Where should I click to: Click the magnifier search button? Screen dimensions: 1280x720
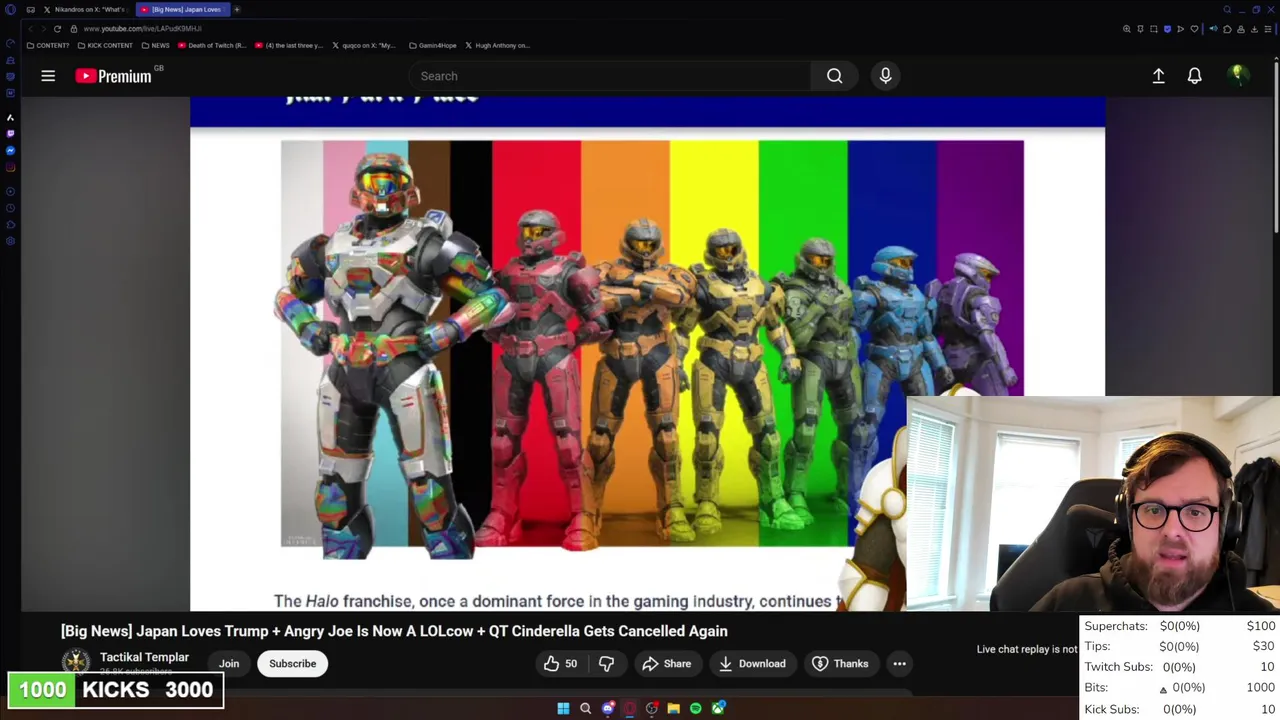834,76
